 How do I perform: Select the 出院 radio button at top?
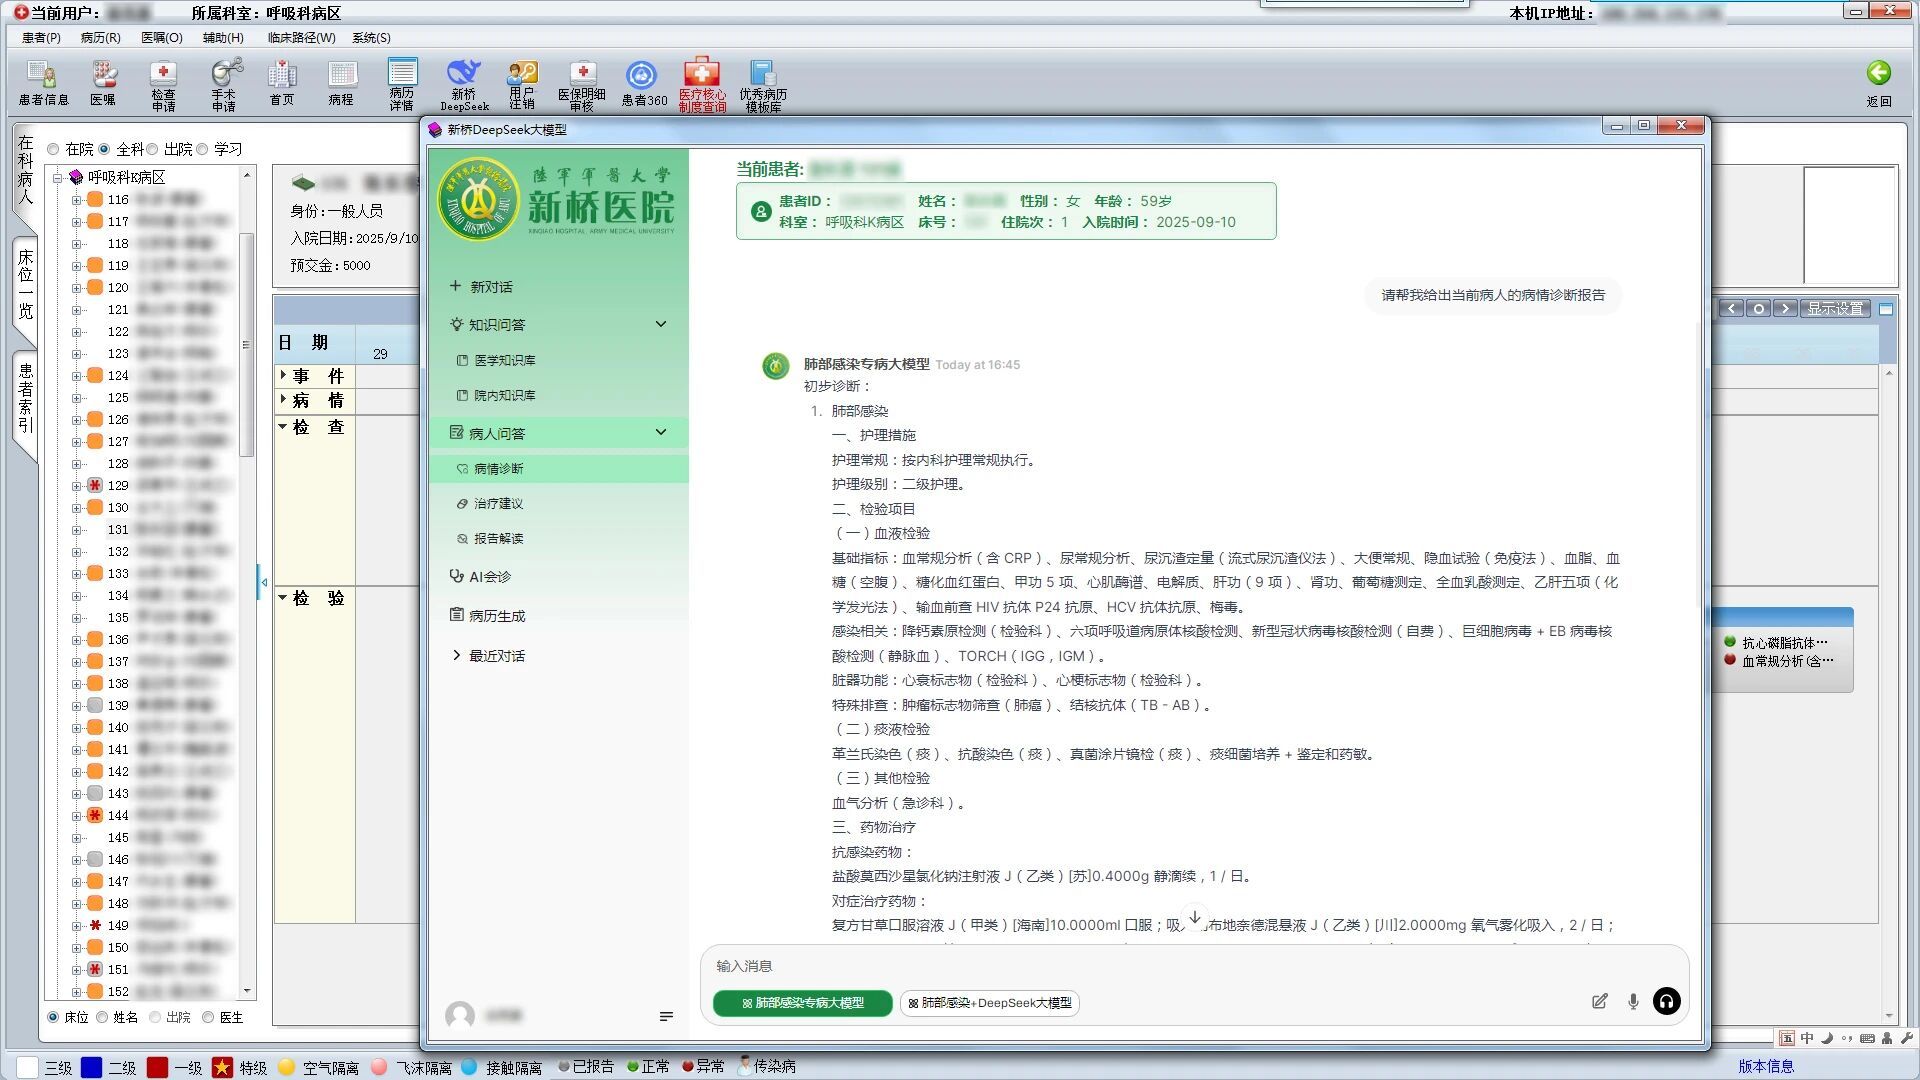click(152, 149)
